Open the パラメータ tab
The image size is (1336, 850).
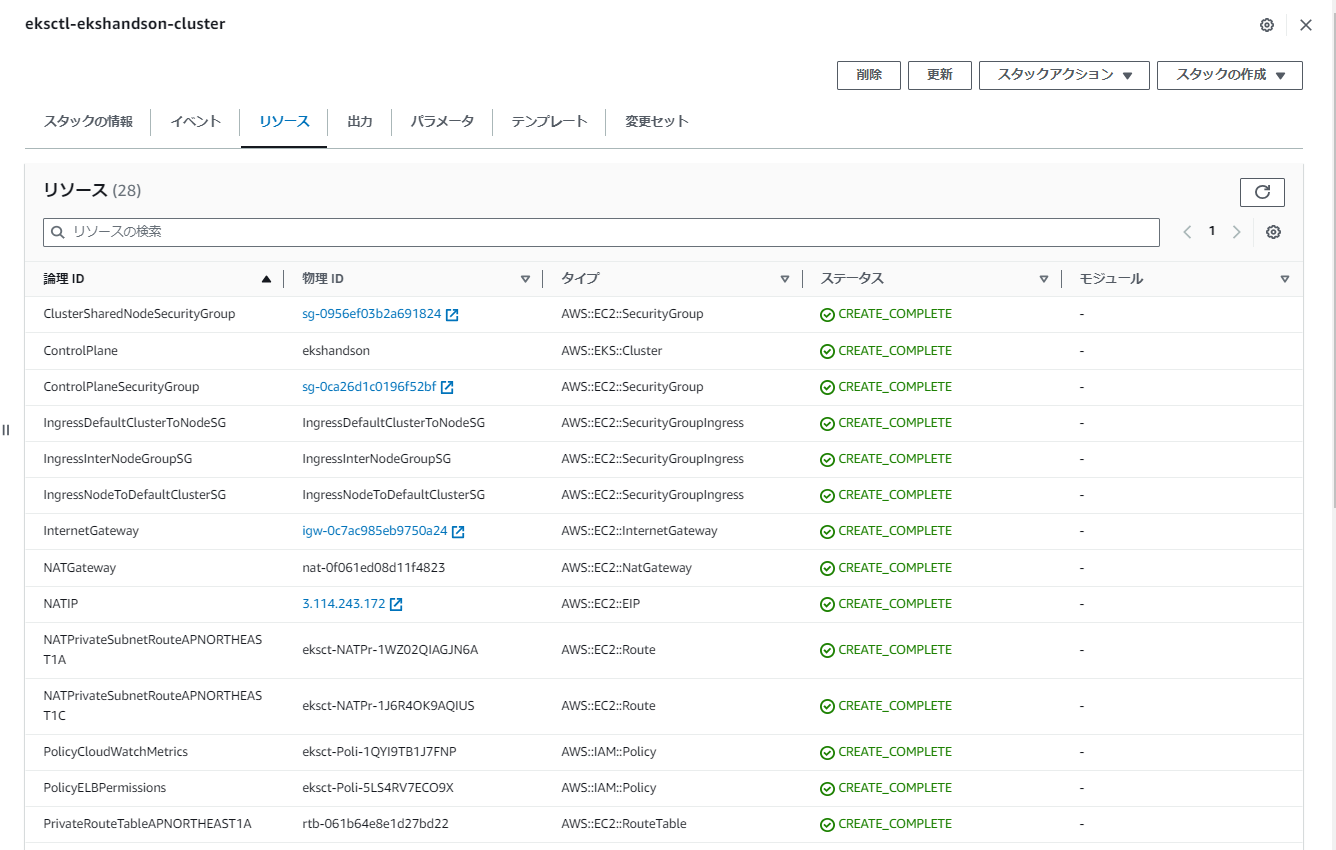pos(442,122)
